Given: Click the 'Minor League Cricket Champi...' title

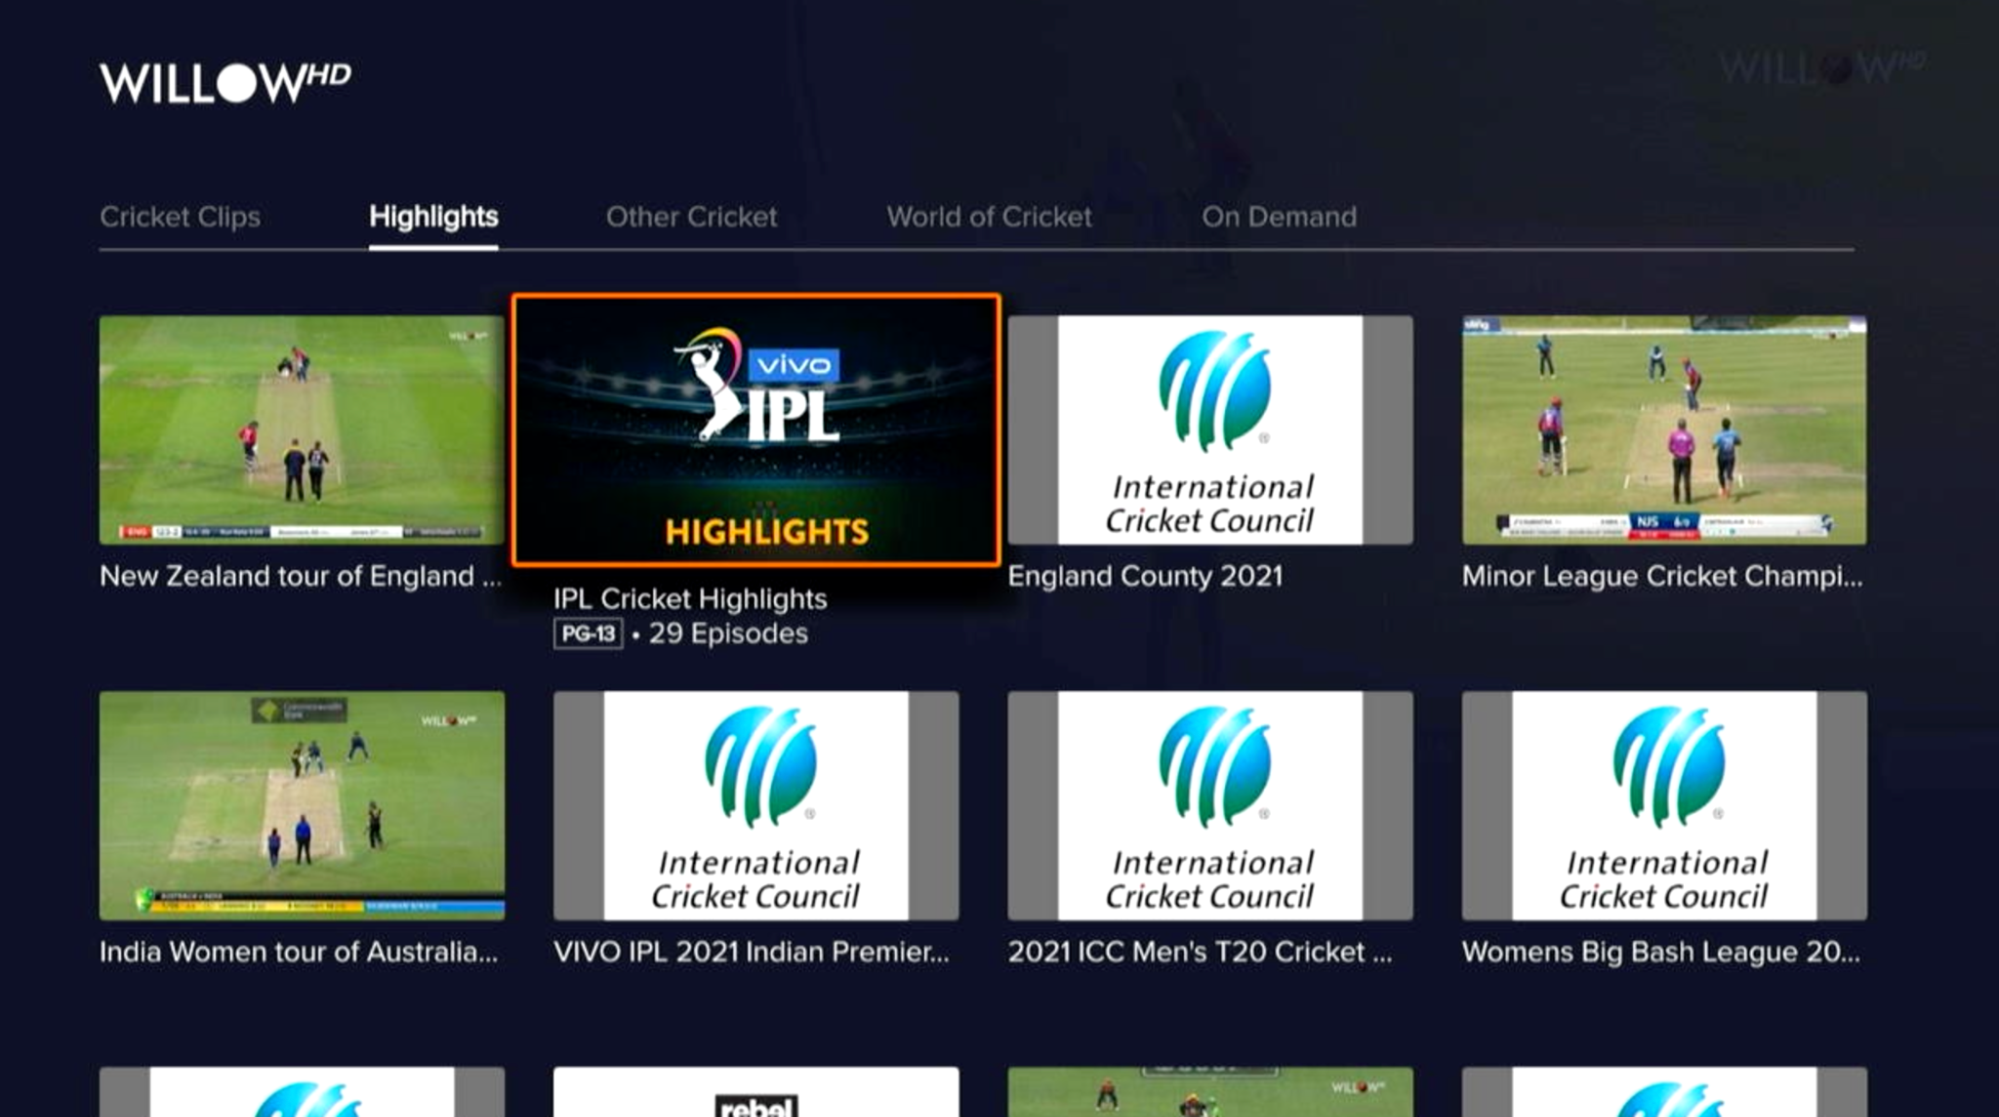Looking at the screenshot, I should [1662, 577].
